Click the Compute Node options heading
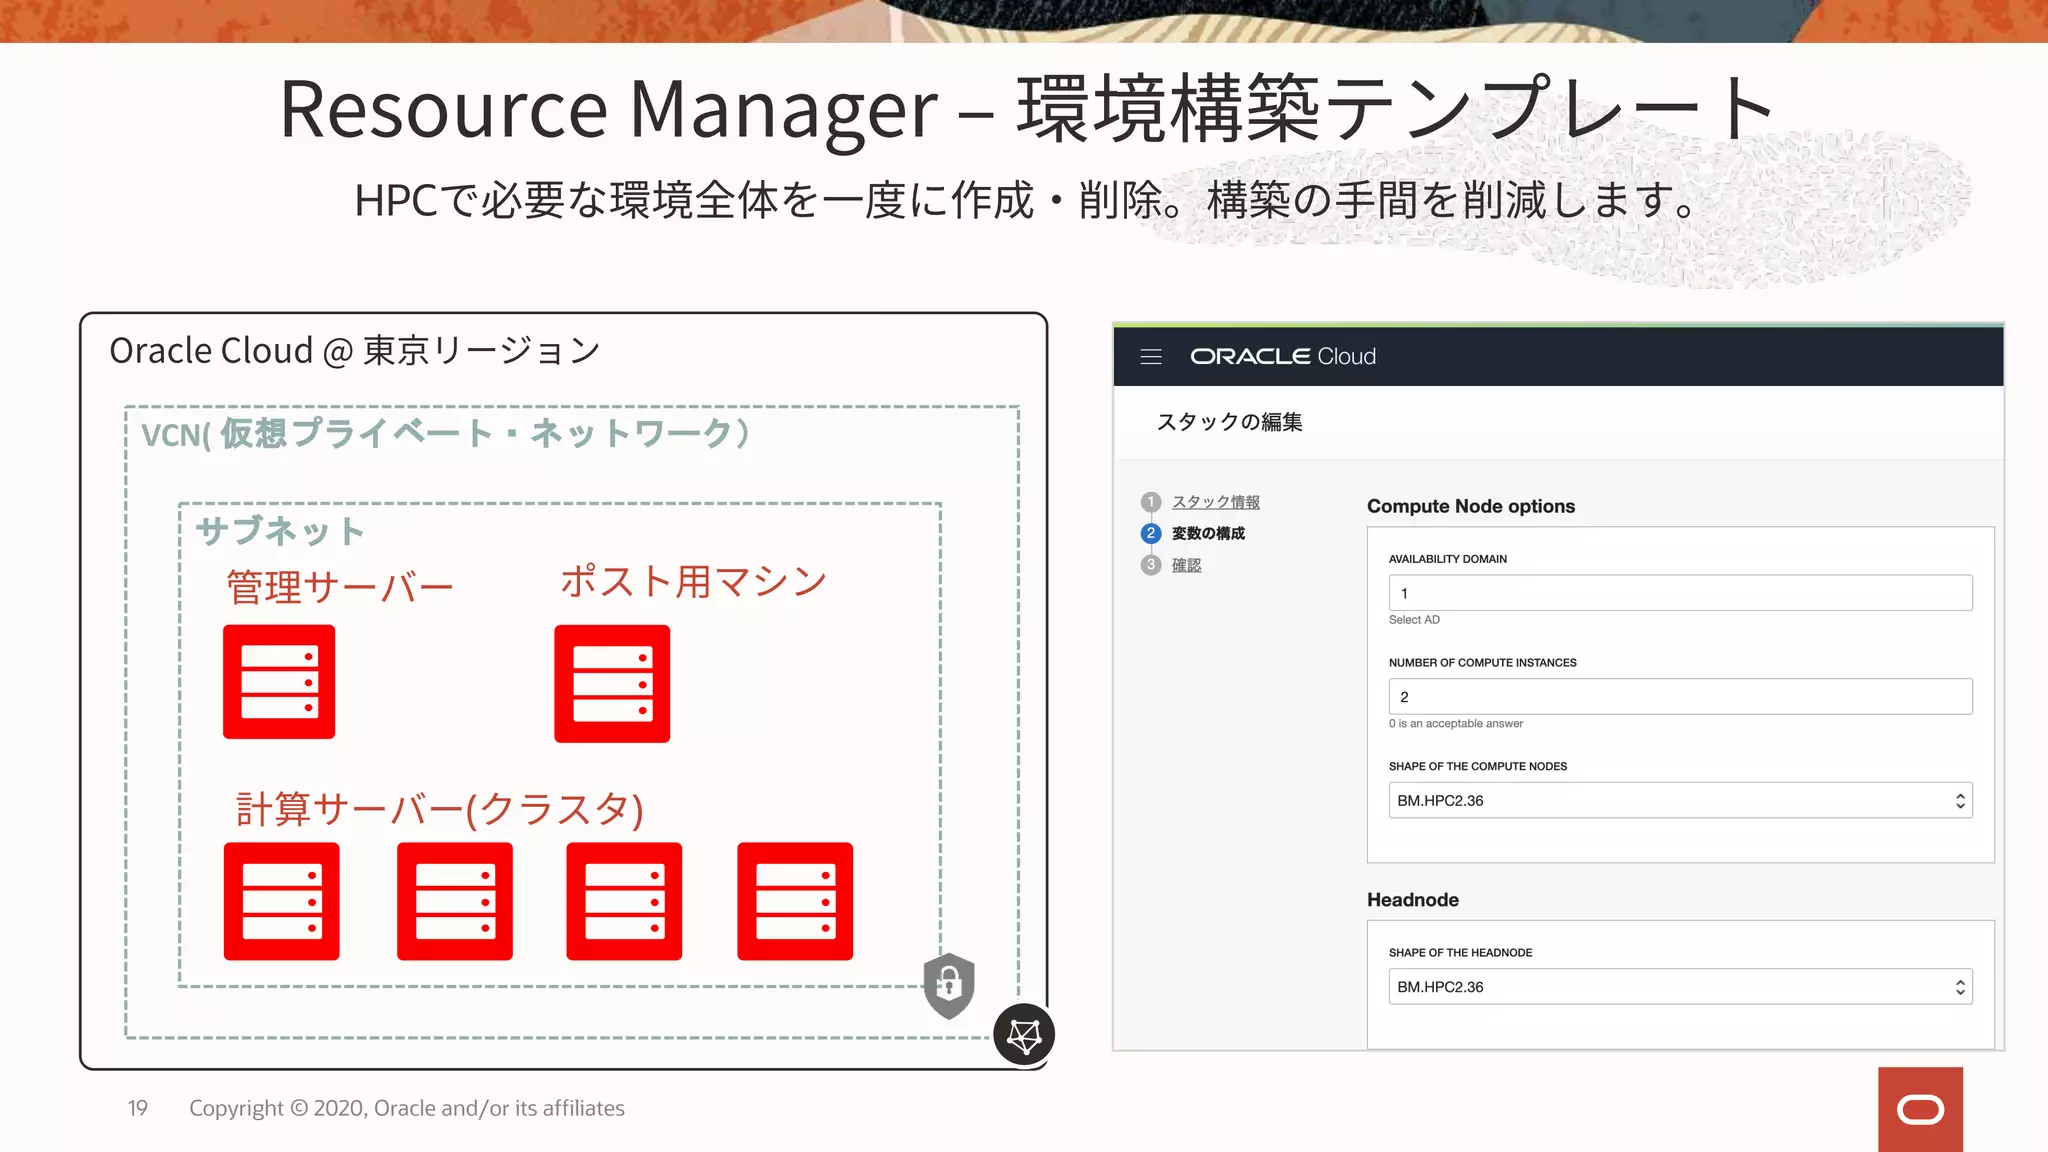 pos(1471,506)
